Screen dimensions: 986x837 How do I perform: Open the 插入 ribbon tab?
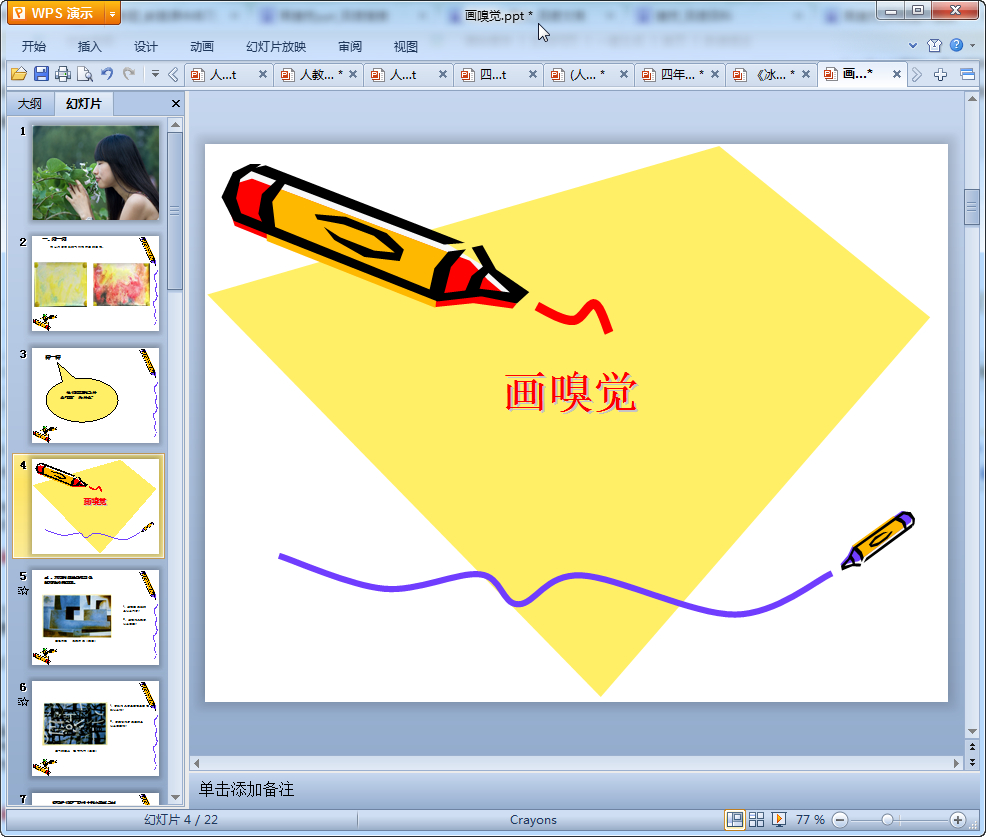(89, 47)
